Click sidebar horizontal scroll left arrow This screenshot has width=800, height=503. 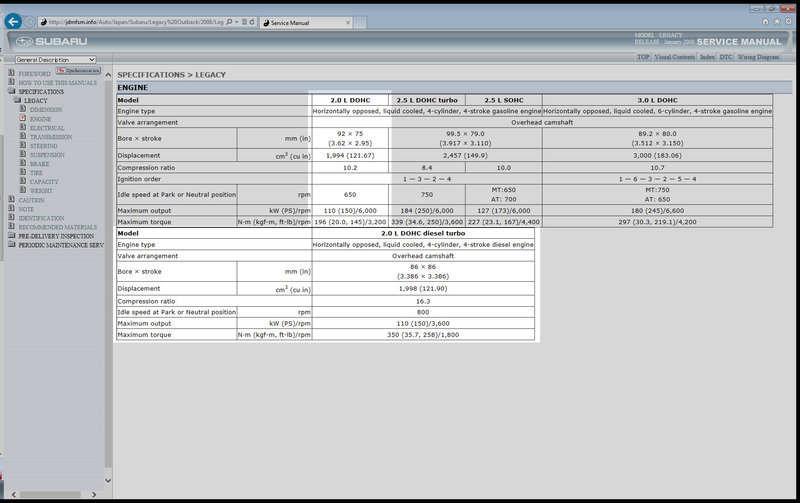[x=14, y=494]
